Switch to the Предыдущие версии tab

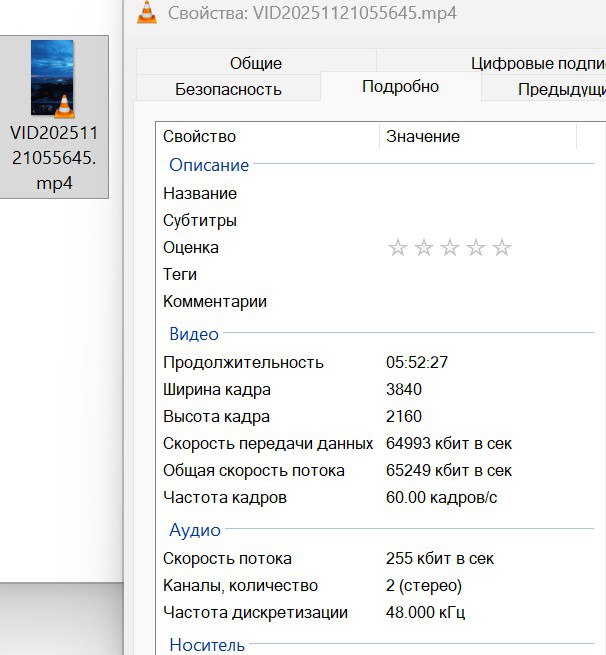pyautogui.click(x=560, y=89)
